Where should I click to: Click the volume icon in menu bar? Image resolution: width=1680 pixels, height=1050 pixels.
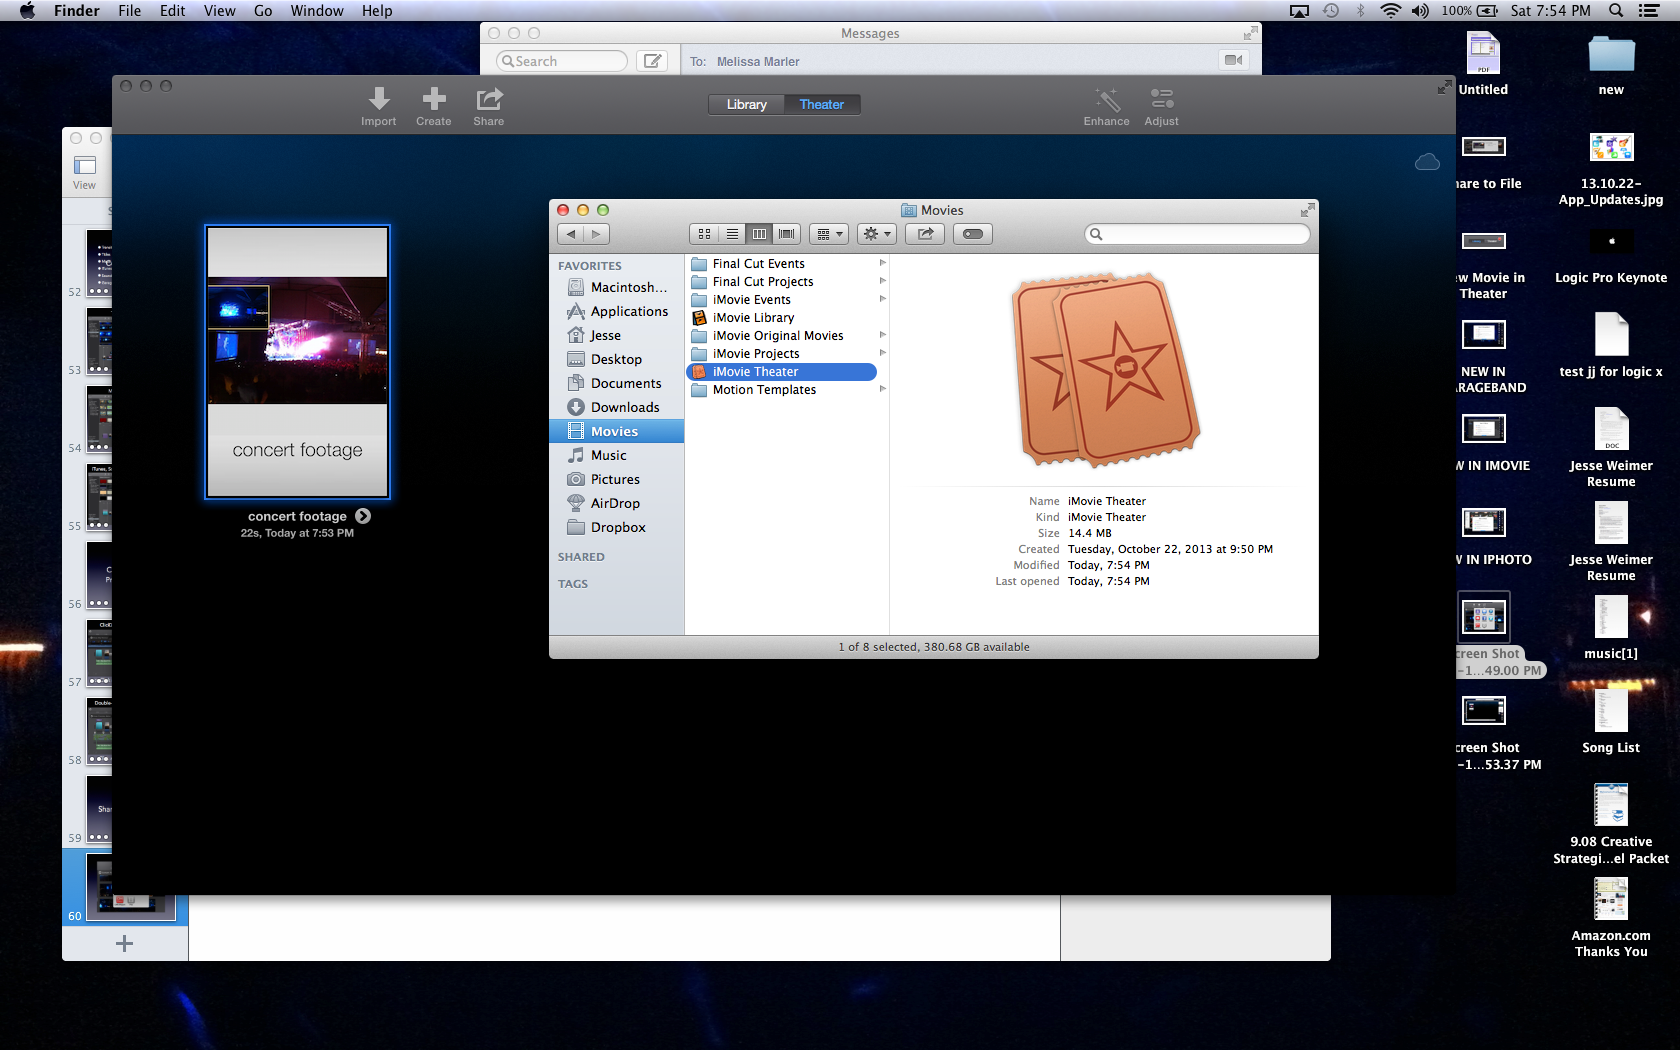point(1420,11)
